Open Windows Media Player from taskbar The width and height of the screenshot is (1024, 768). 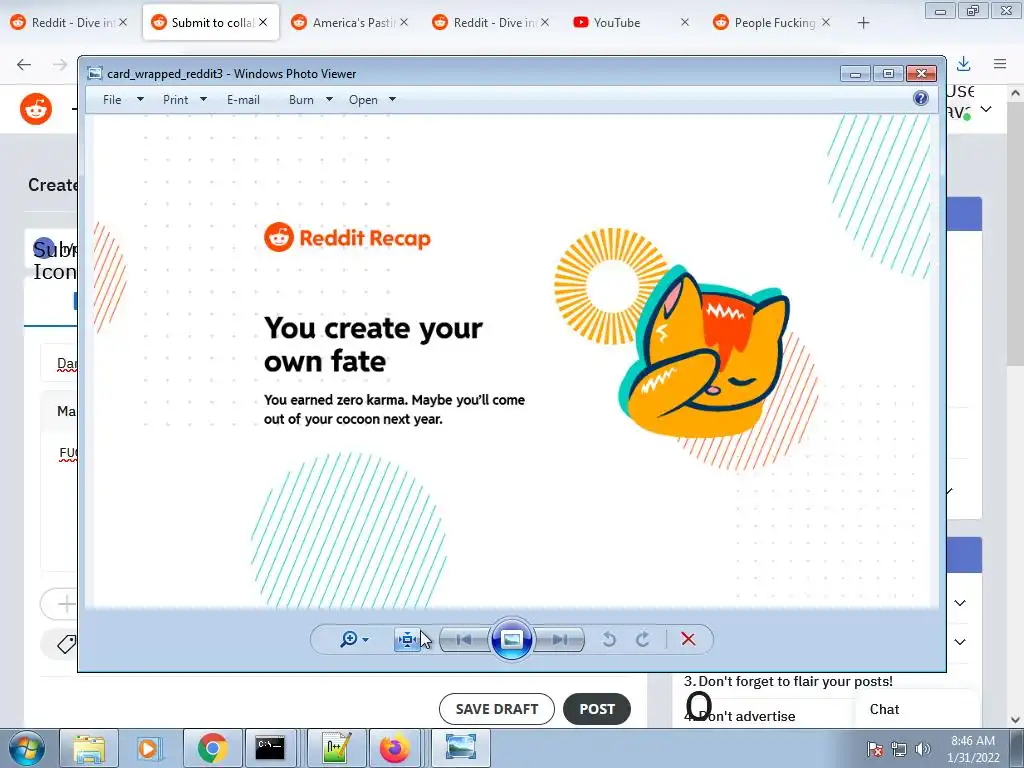pyautogui.click(x=149, y=749)
